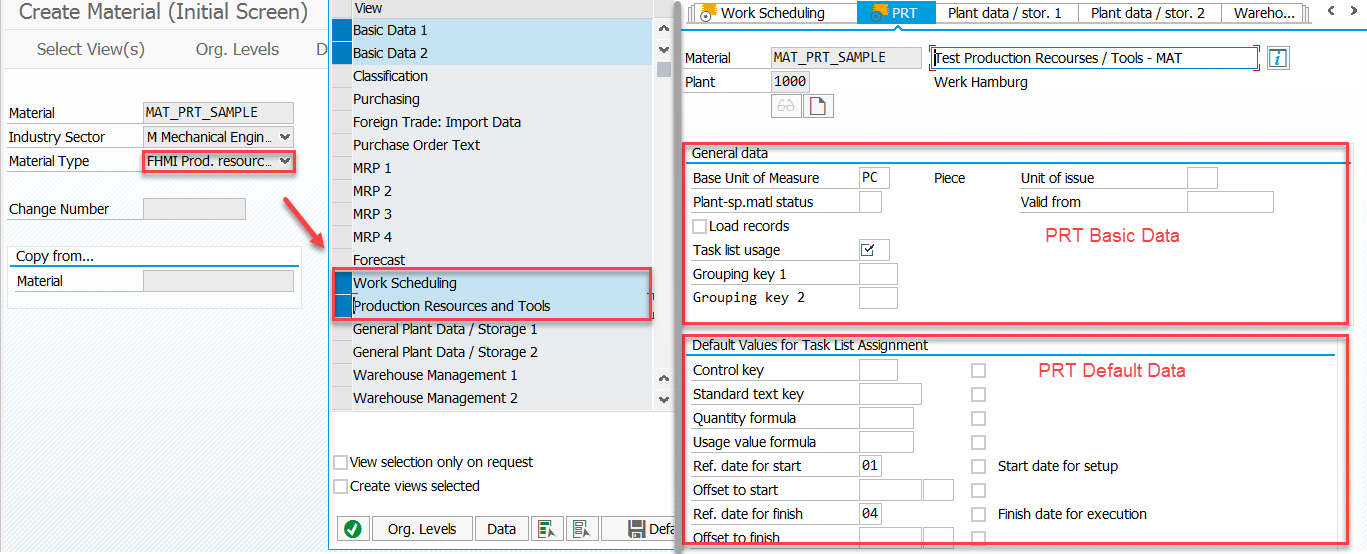The image size is (1367, 554).
Task: Switch to the Work Scheduling tab
Action: [771, 13]
